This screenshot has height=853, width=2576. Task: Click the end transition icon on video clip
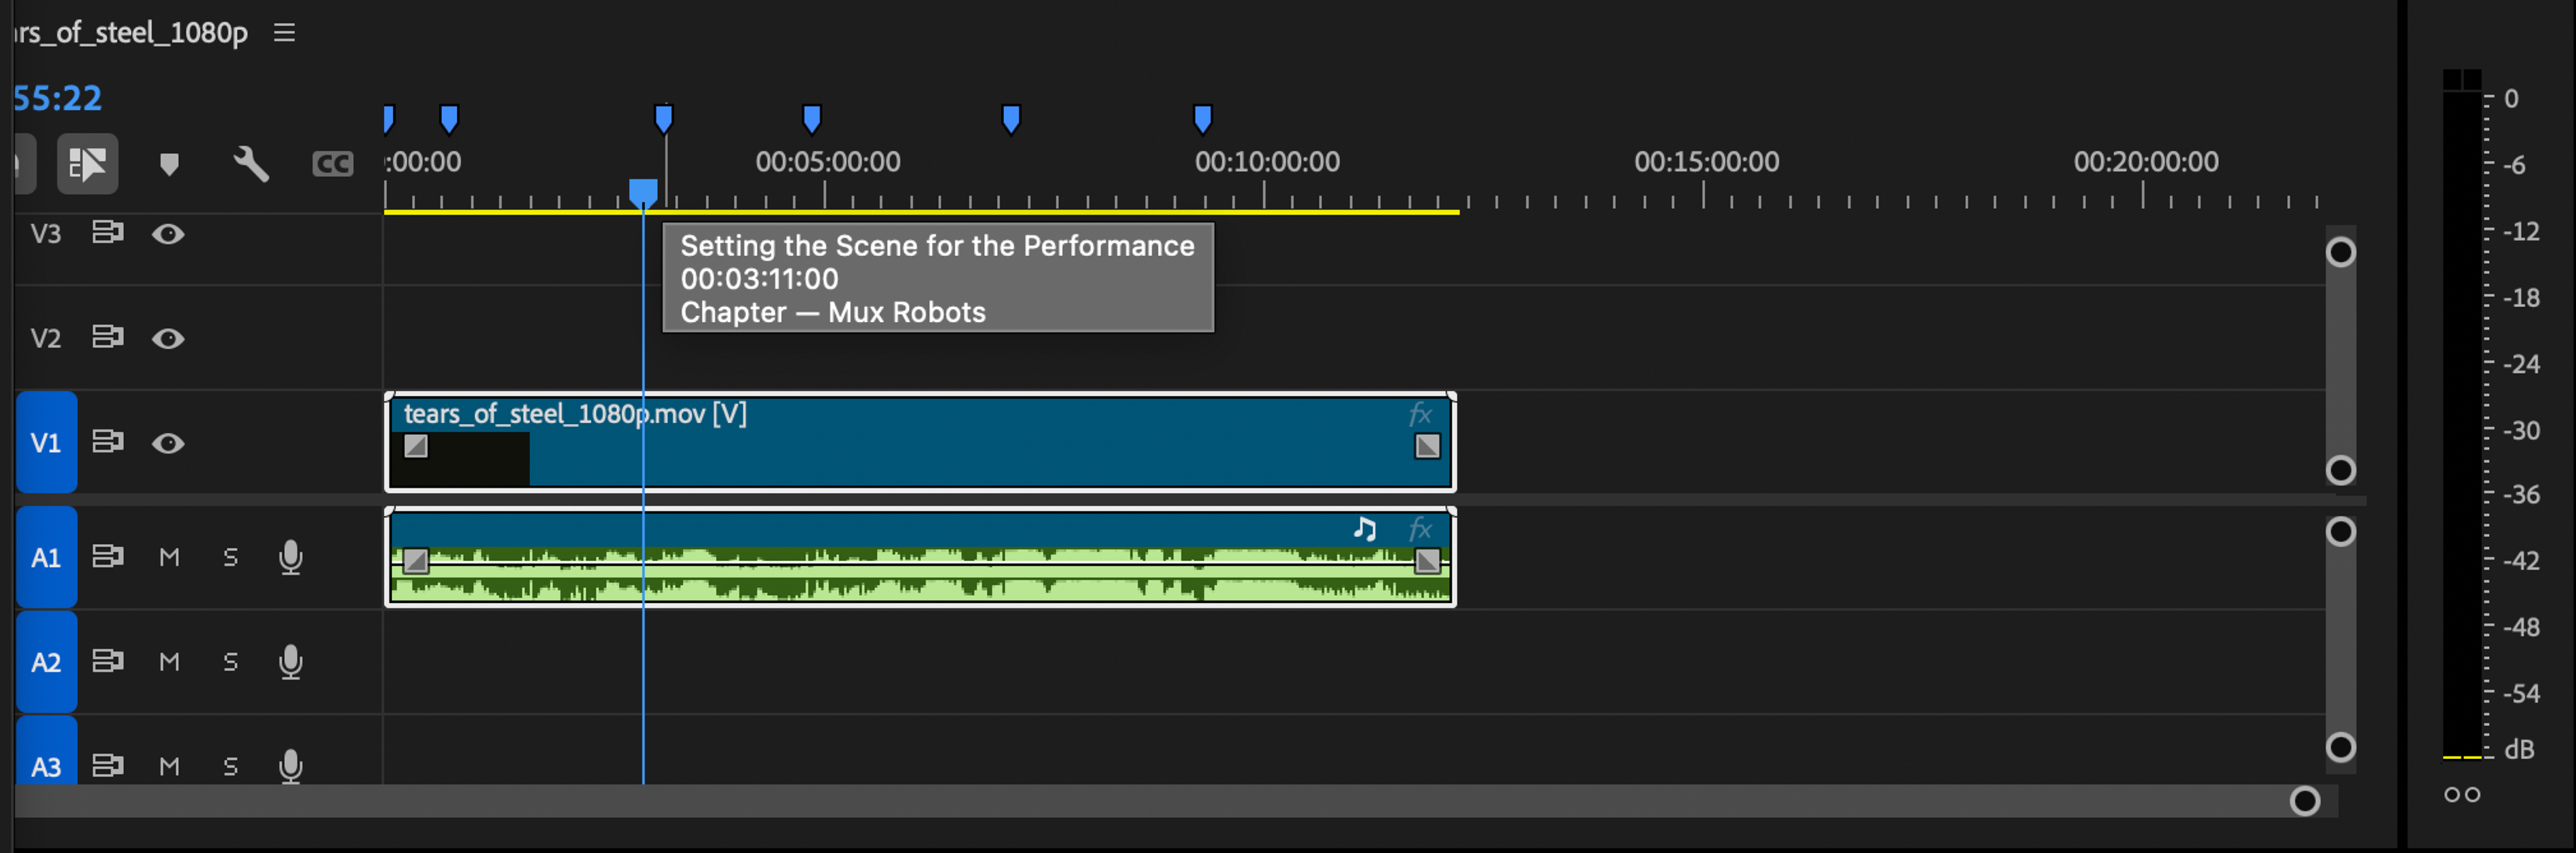(x=1428, y=446)
